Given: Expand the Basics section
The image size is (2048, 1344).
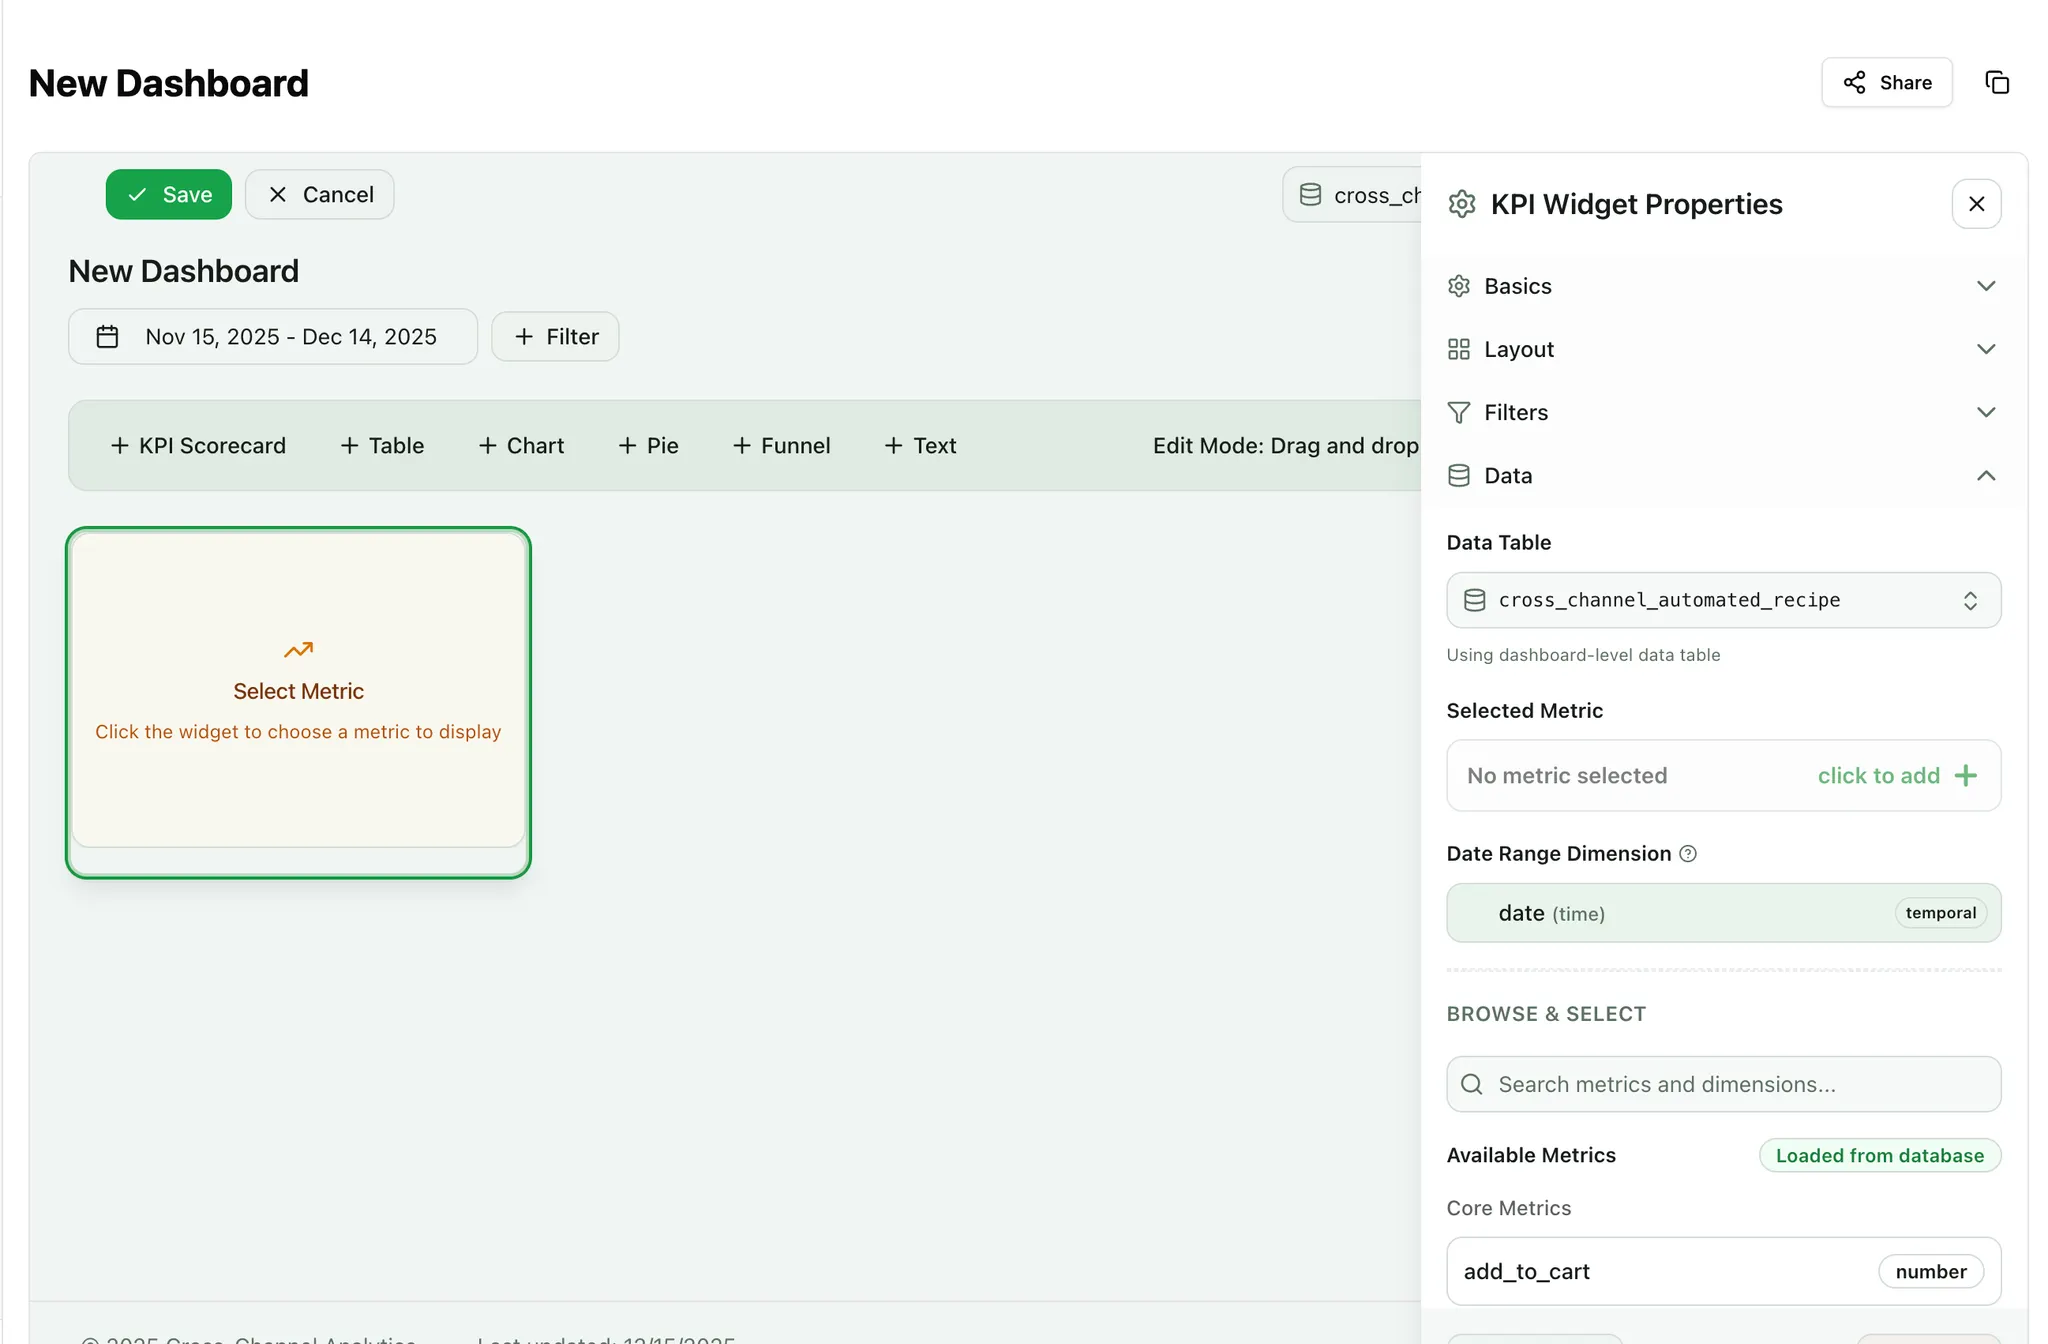Looking at the screenshot, I should point(1722,286).
